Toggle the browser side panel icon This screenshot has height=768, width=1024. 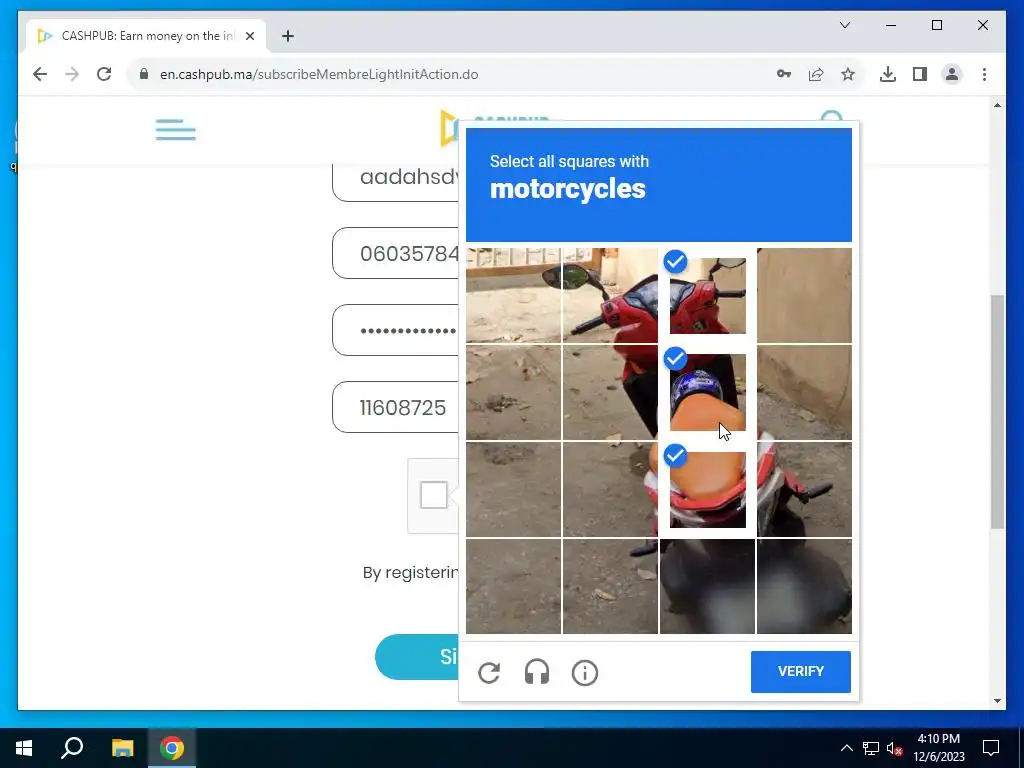coord(920,74)
